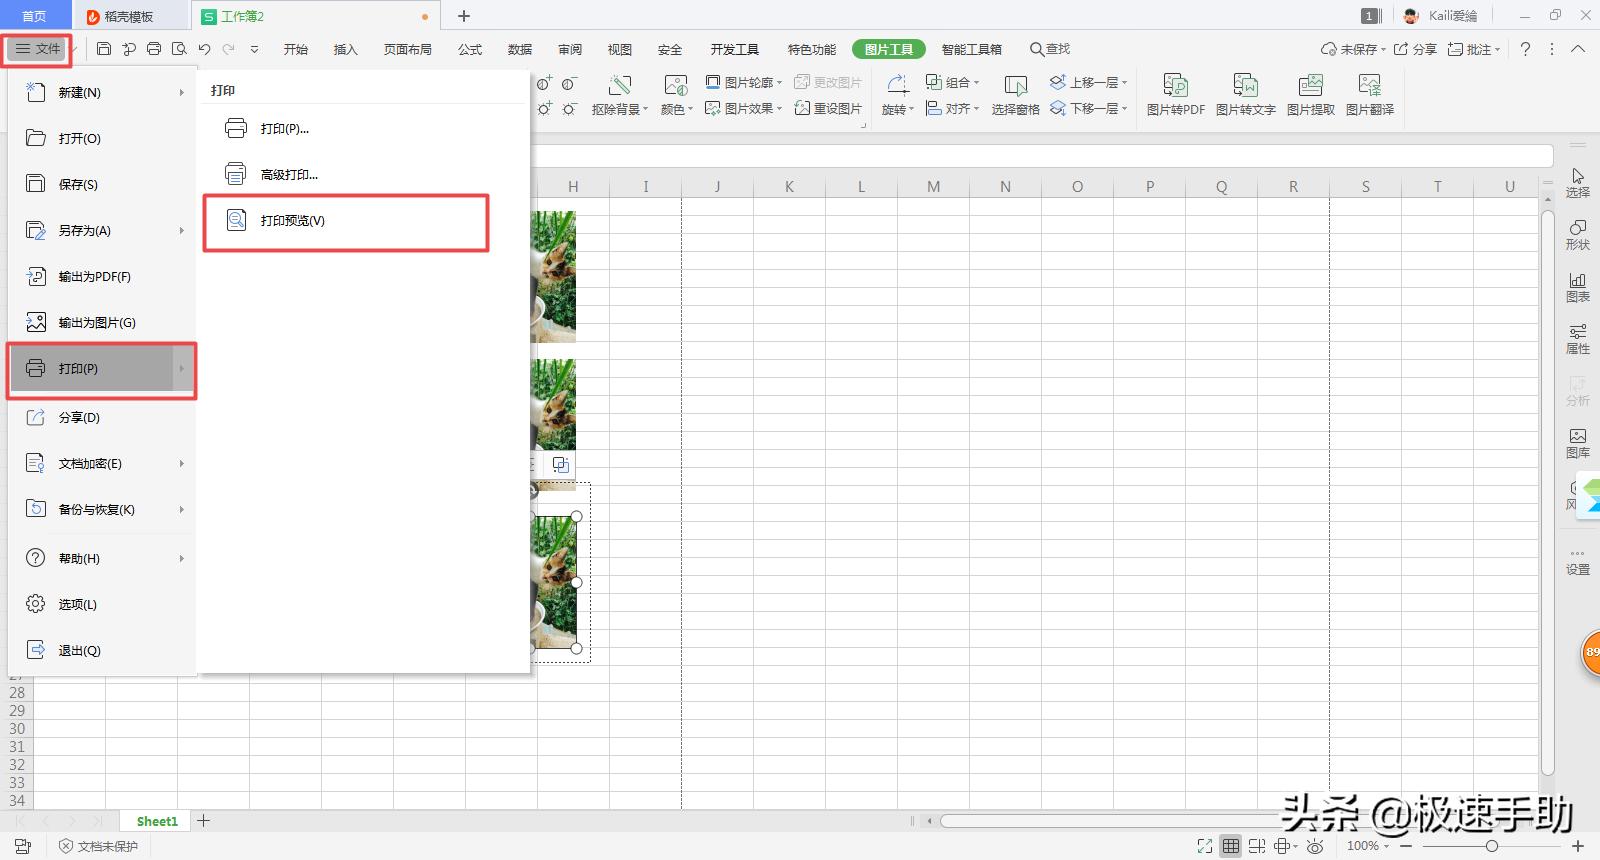The height and width of the screenshot is (860, 1600).
Task: Open the 图片转PDF tool
Action: coord(1176,96)
